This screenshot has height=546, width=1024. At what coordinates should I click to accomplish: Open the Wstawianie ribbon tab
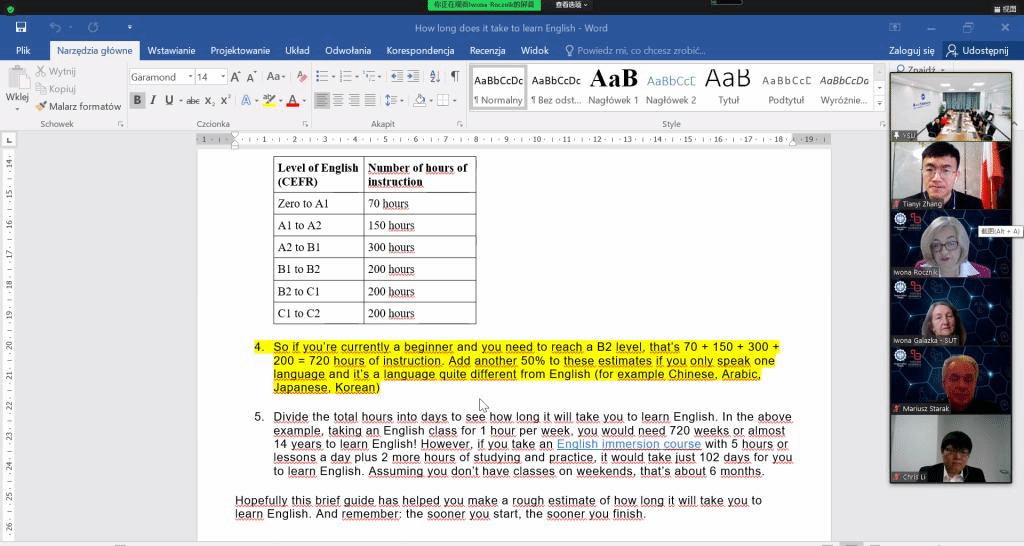(171, 50)
